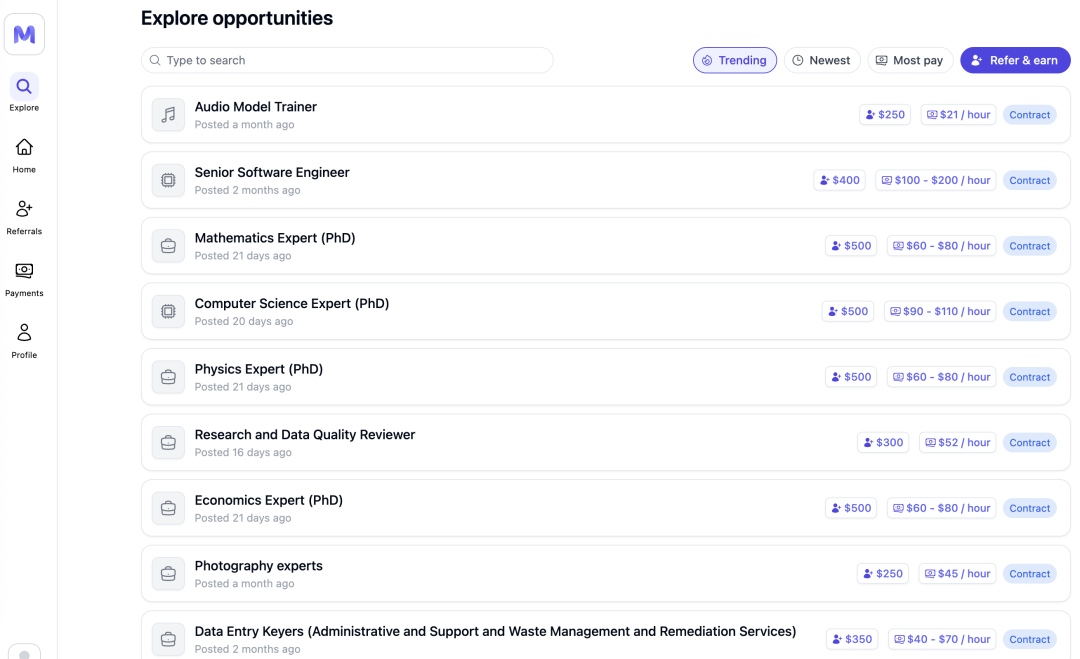The height and width of the screenshot is (659, 1080).
Task: Open the Explore magnifier icon in sidebar
Action: coord(24,87)
